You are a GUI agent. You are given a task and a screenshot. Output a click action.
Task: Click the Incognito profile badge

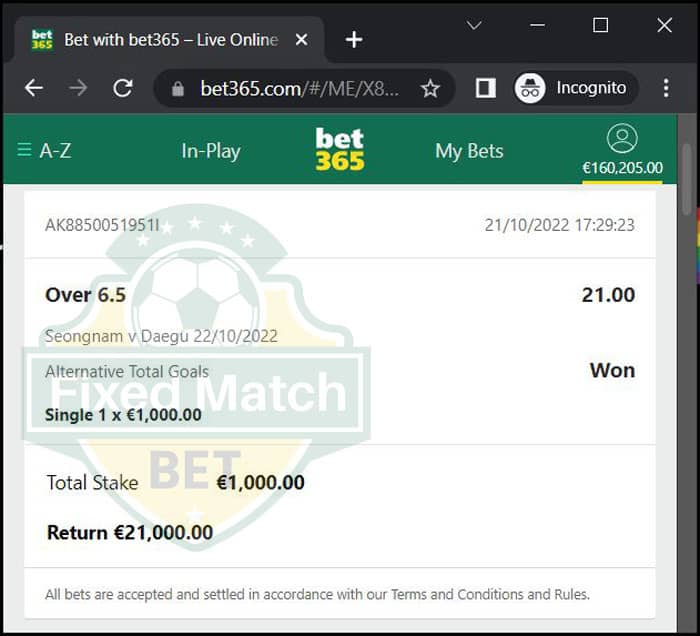pos(576,88)
